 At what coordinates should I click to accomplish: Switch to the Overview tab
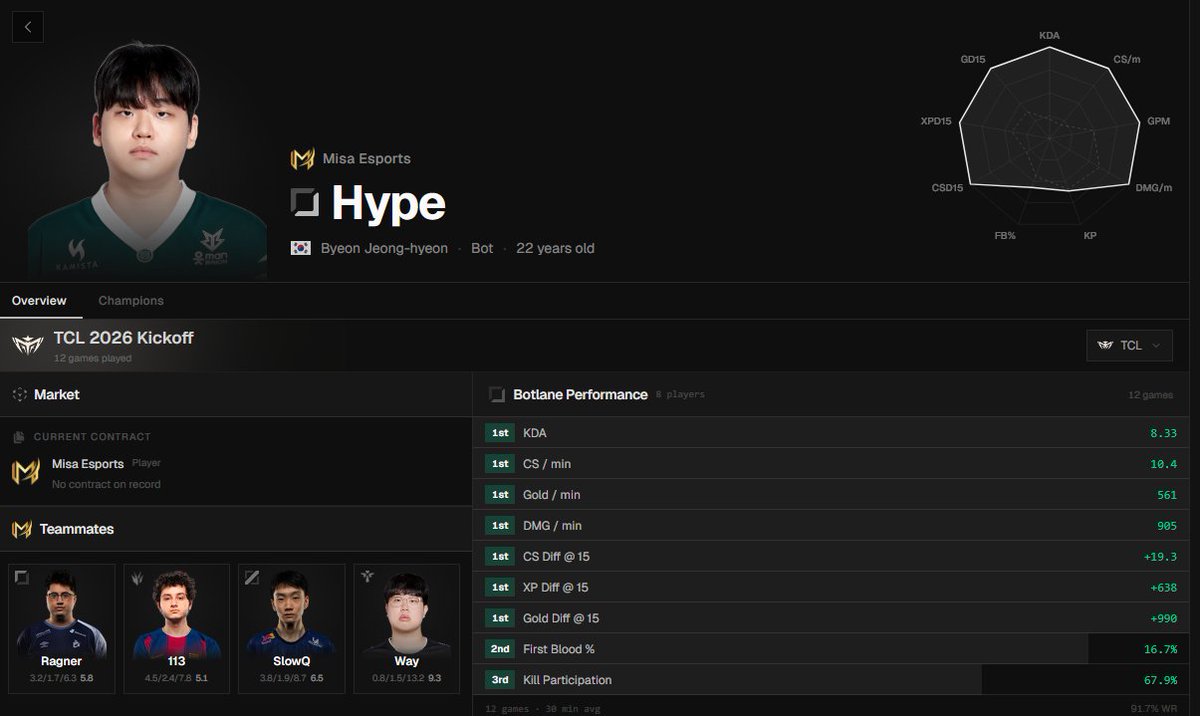tap(39, 300)
